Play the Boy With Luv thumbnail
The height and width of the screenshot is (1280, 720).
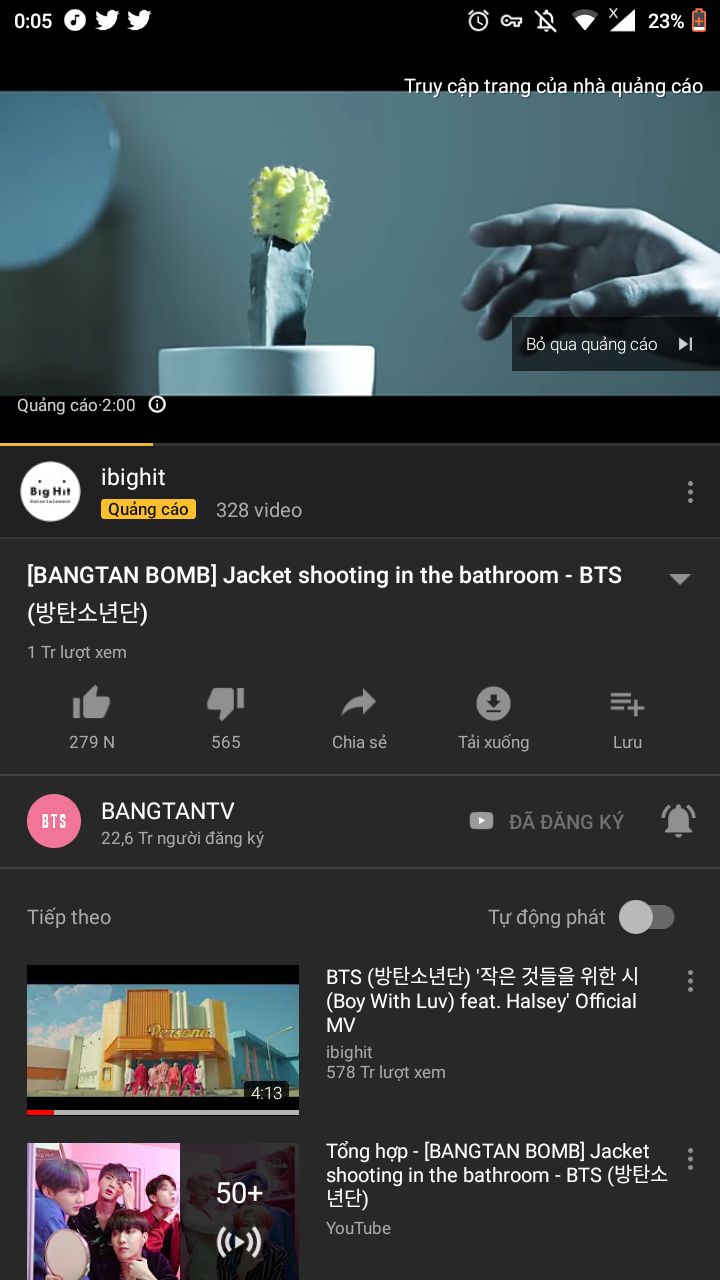click(x=163, y=1040)
